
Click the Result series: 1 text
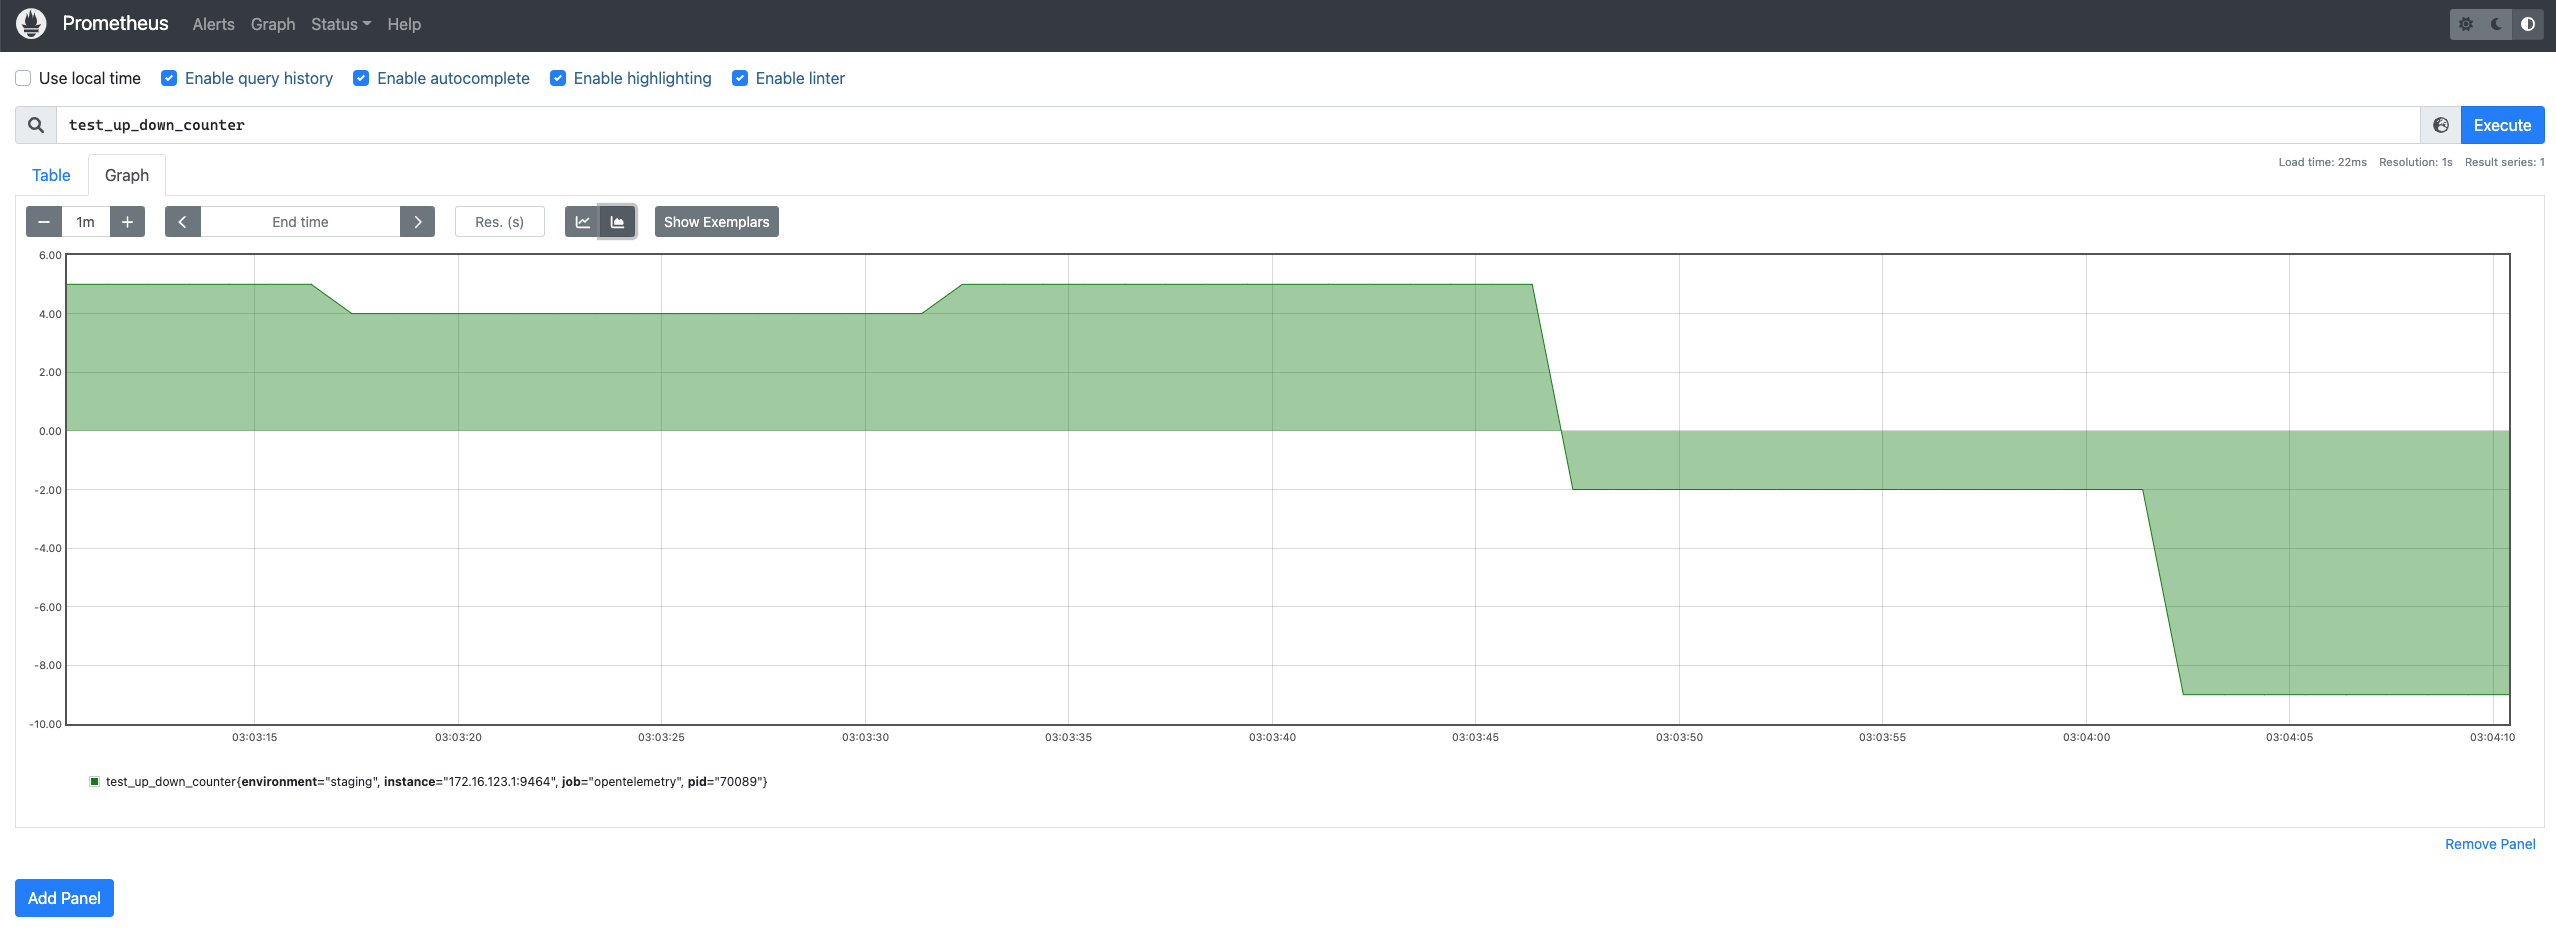[x=2504, y=162]
